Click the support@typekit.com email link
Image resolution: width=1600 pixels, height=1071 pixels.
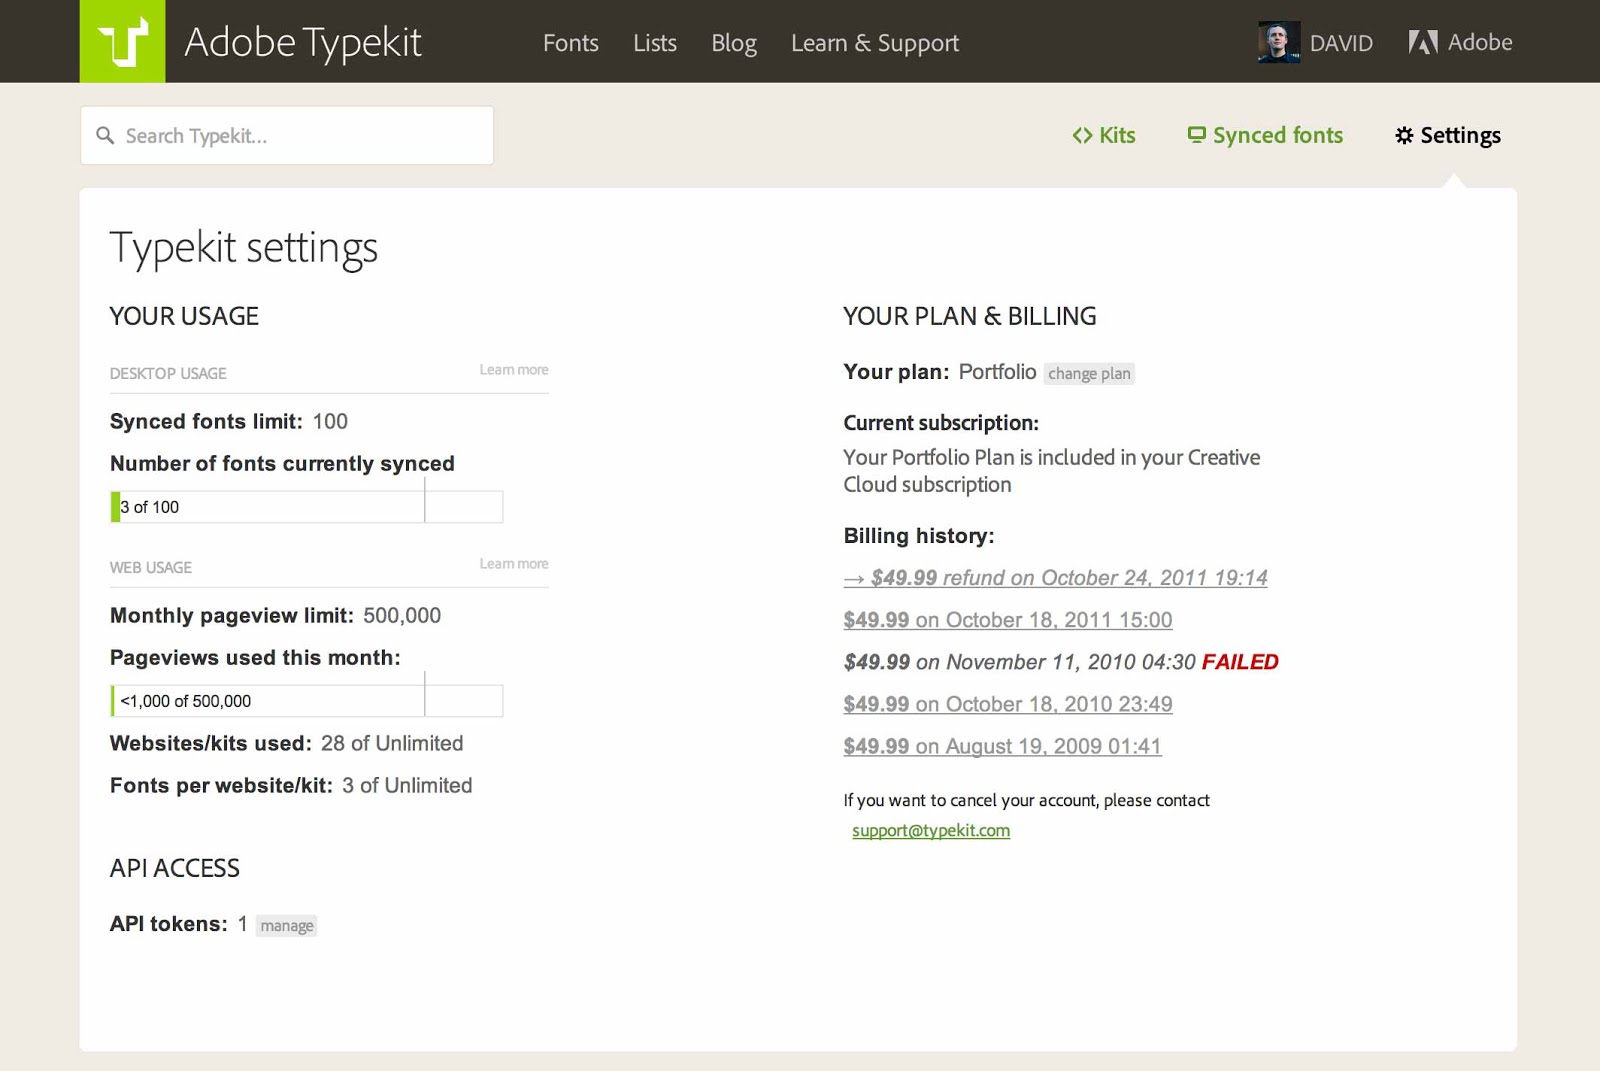tap(931, 831)
